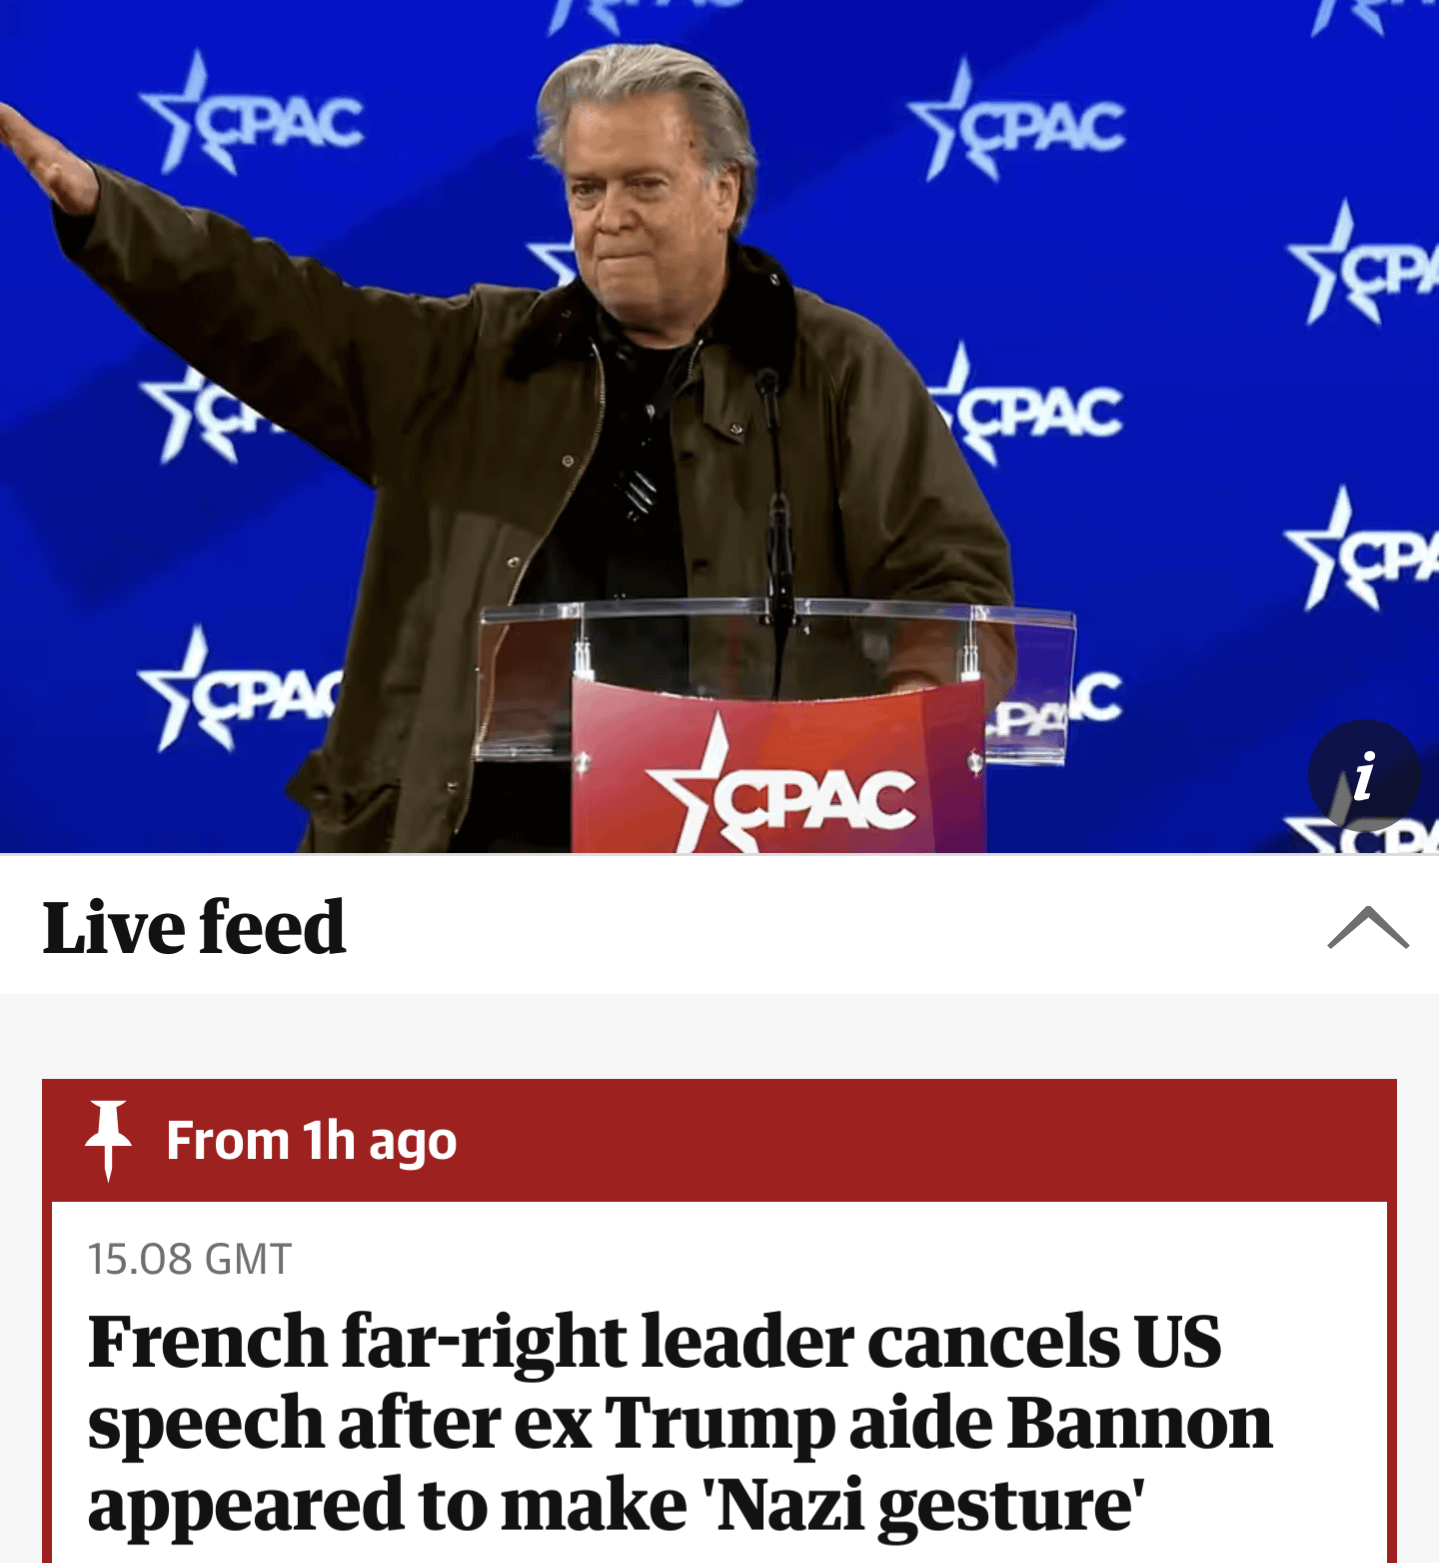1439x1563 pixels.
Task: Click the top-center-right CPAC backdrop logo
Action: point(1016,123)
